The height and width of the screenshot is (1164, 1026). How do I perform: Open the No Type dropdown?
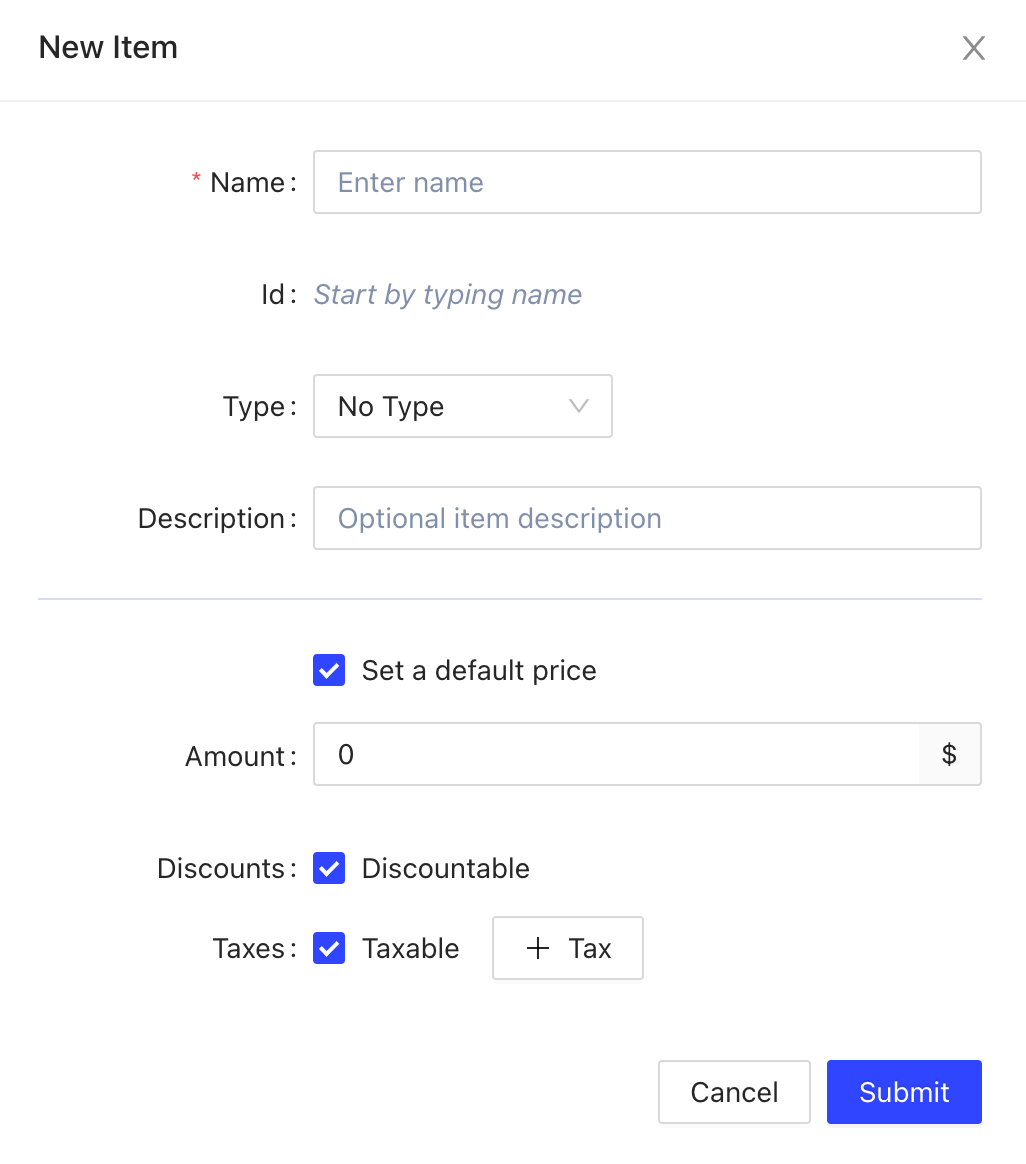(462, 406)
